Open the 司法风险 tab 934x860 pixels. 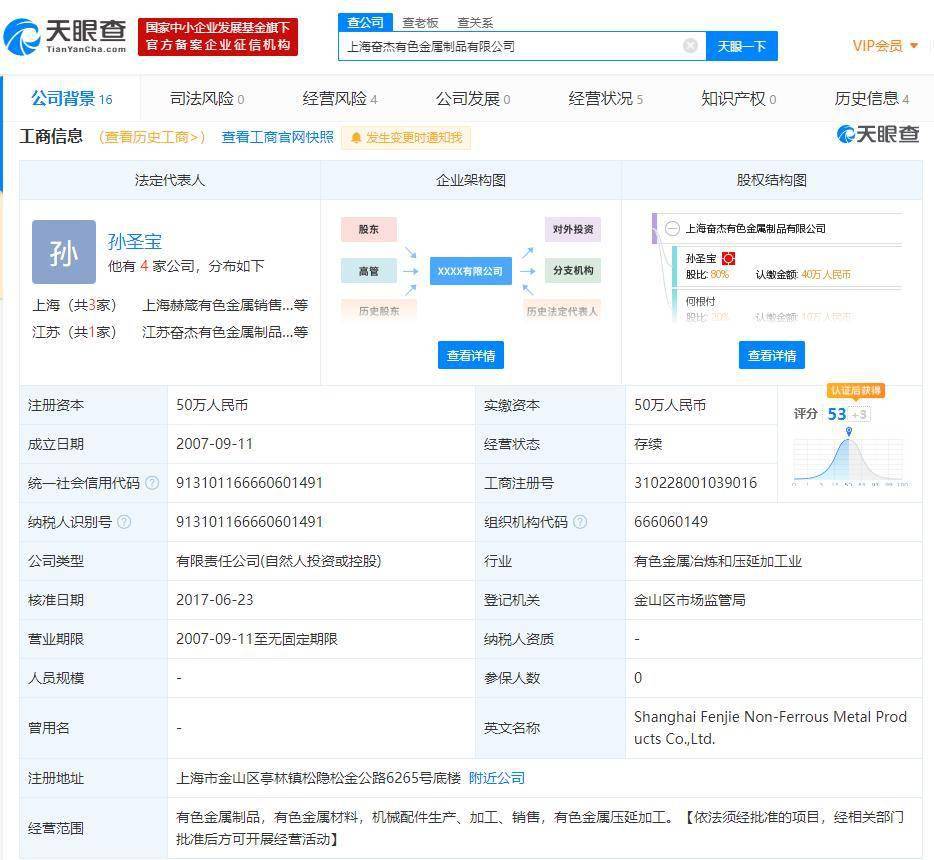(203, 98)
